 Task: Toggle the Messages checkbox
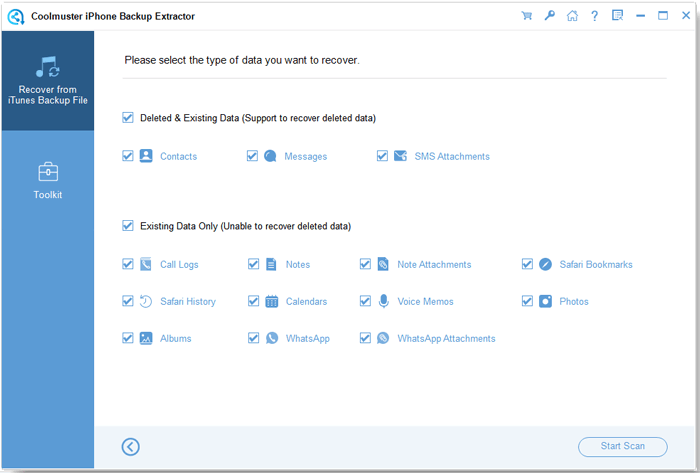tap(252, 156)
